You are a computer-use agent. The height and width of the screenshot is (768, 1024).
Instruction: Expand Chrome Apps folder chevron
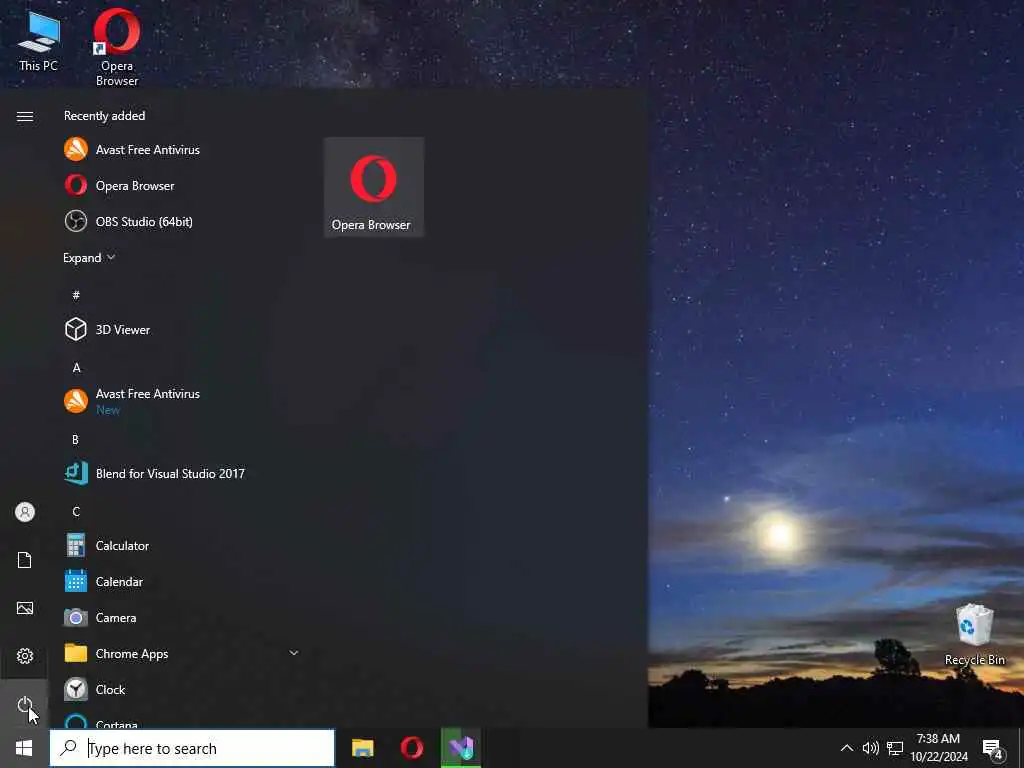294,653
